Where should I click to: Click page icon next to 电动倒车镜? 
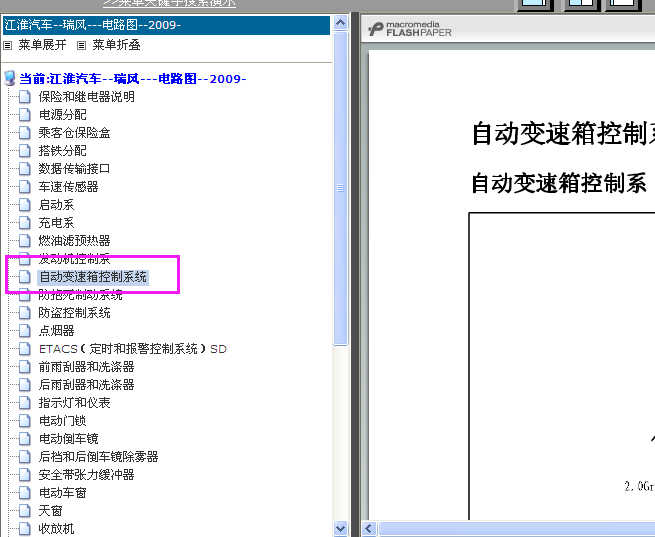point(25,438)
